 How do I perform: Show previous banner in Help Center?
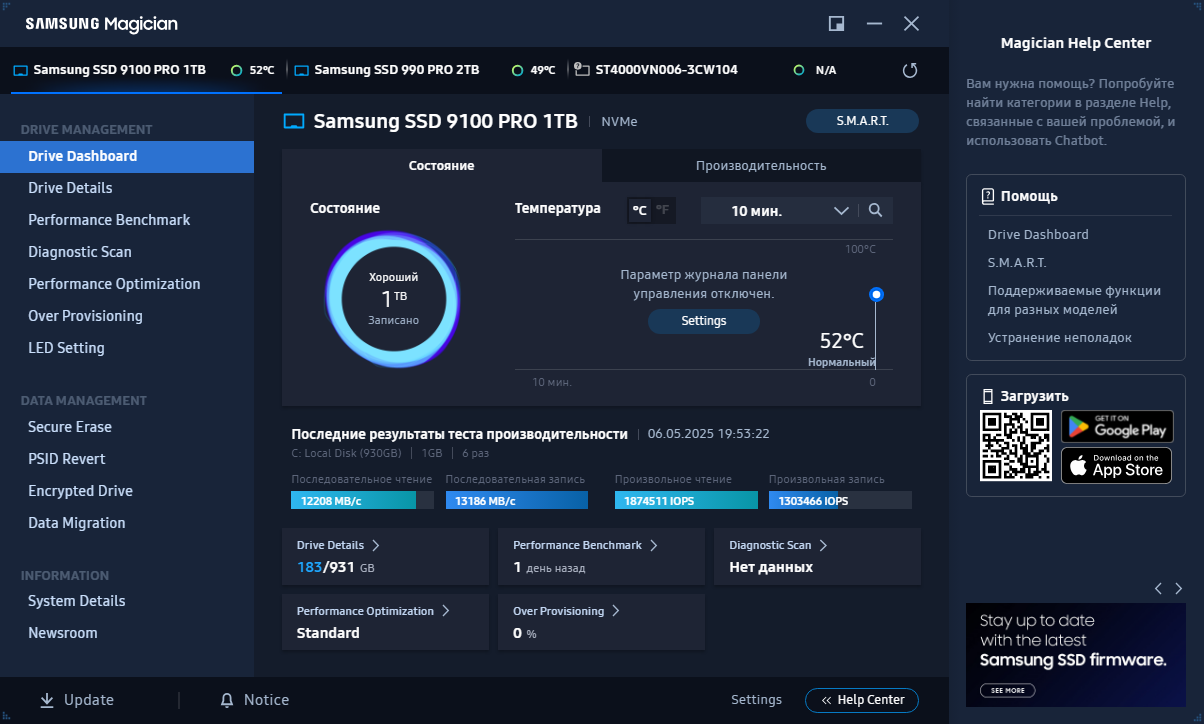(1158, 588)
